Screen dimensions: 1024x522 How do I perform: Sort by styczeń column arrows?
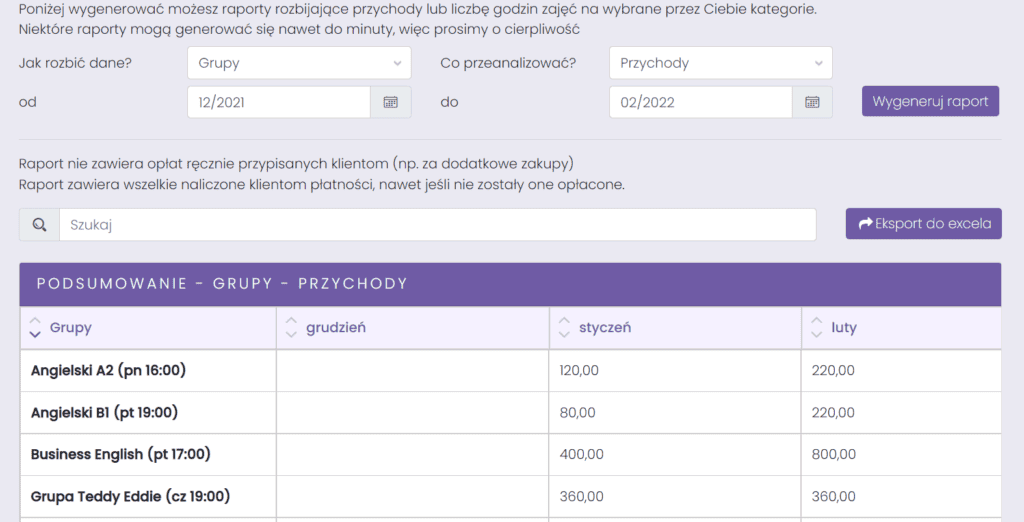pos(564,328)
